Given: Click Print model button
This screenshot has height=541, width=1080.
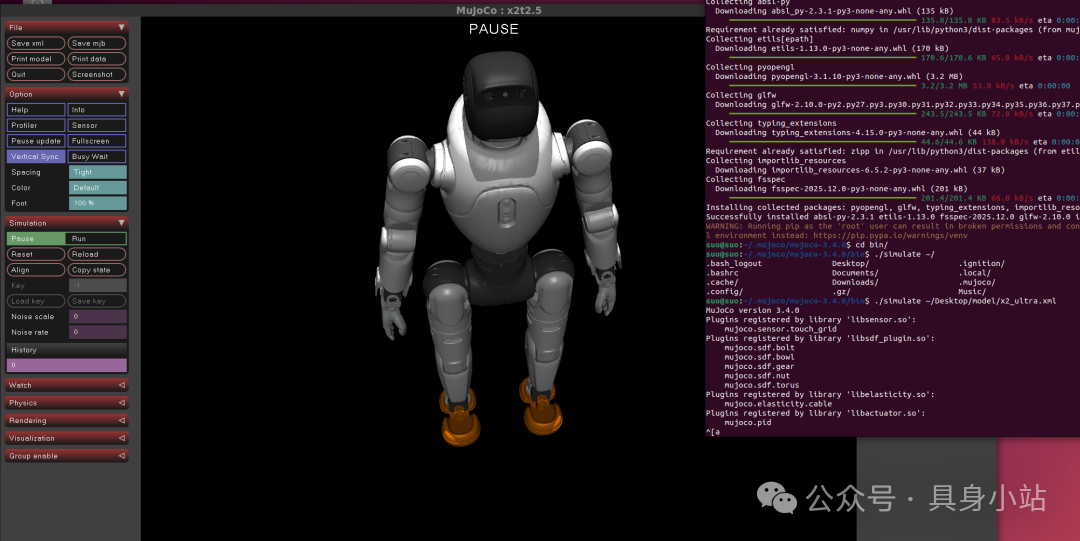Looking at the screenshot, I should tap(36, 59).
